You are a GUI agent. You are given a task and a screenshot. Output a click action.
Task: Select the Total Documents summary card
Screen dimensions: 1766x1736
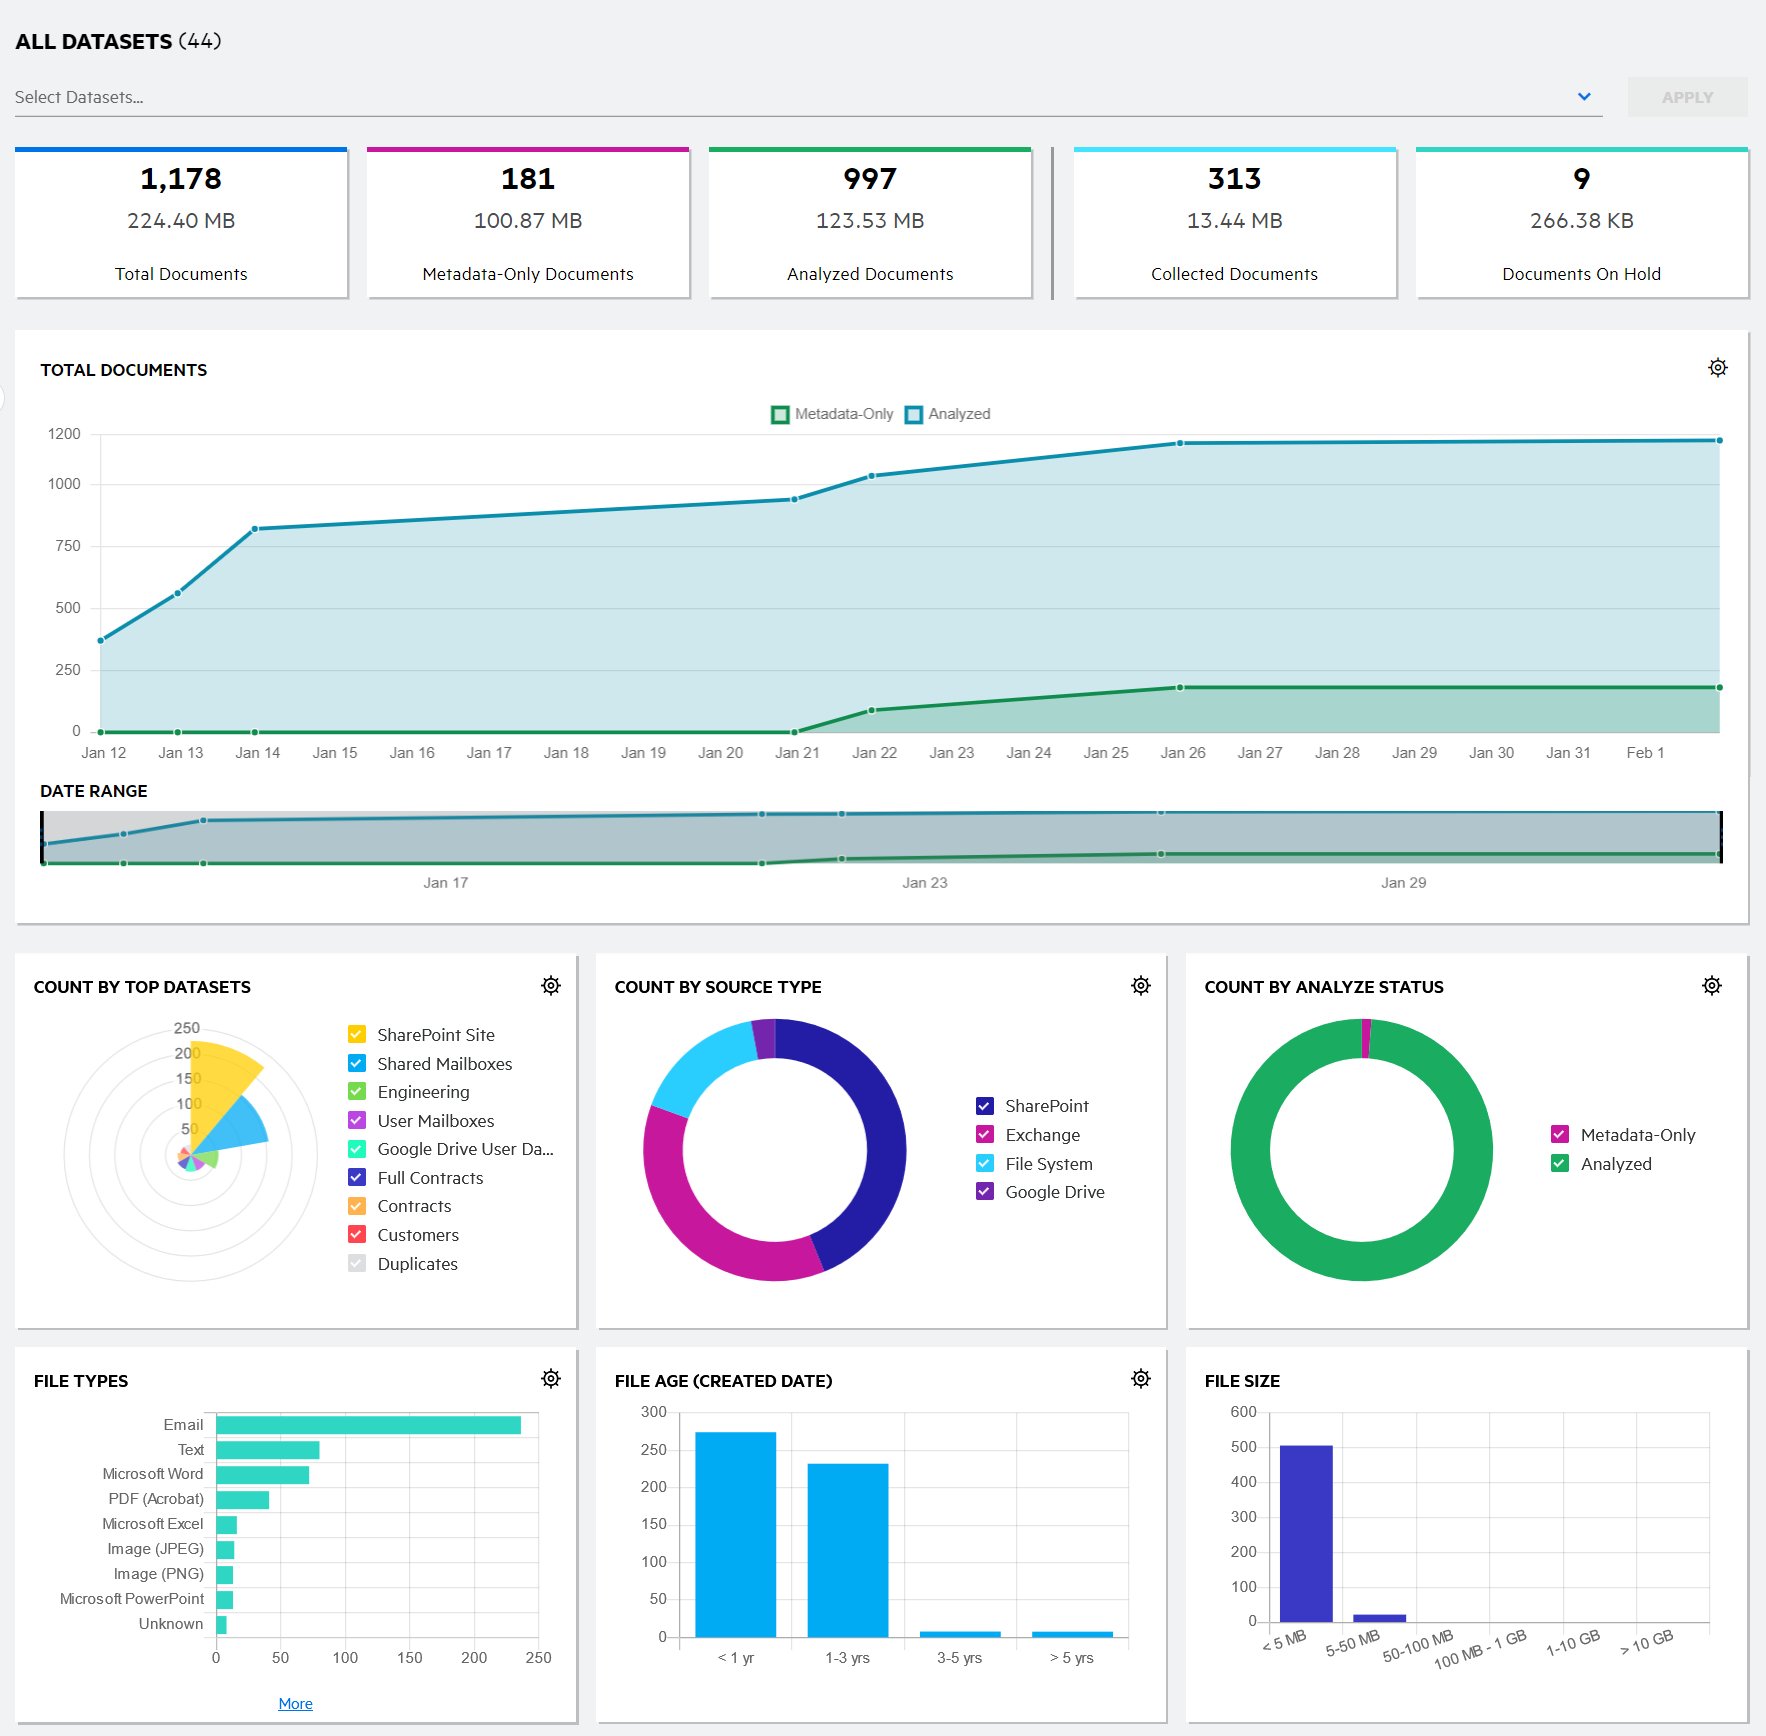[181, 224]
